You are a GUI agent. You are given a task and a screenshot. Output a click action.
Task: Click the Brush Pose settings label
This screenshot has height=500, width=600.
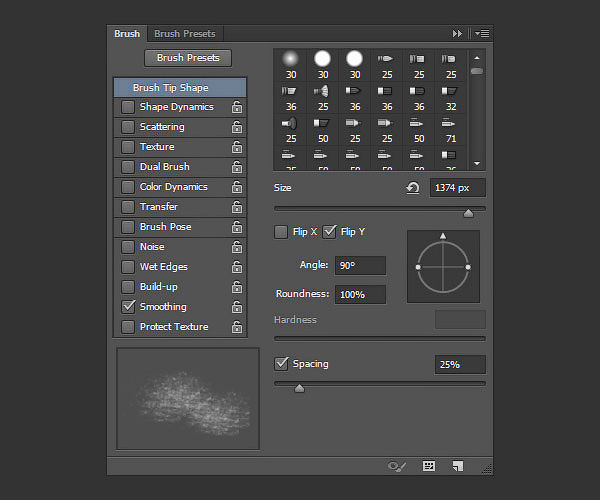coord(165,226)
